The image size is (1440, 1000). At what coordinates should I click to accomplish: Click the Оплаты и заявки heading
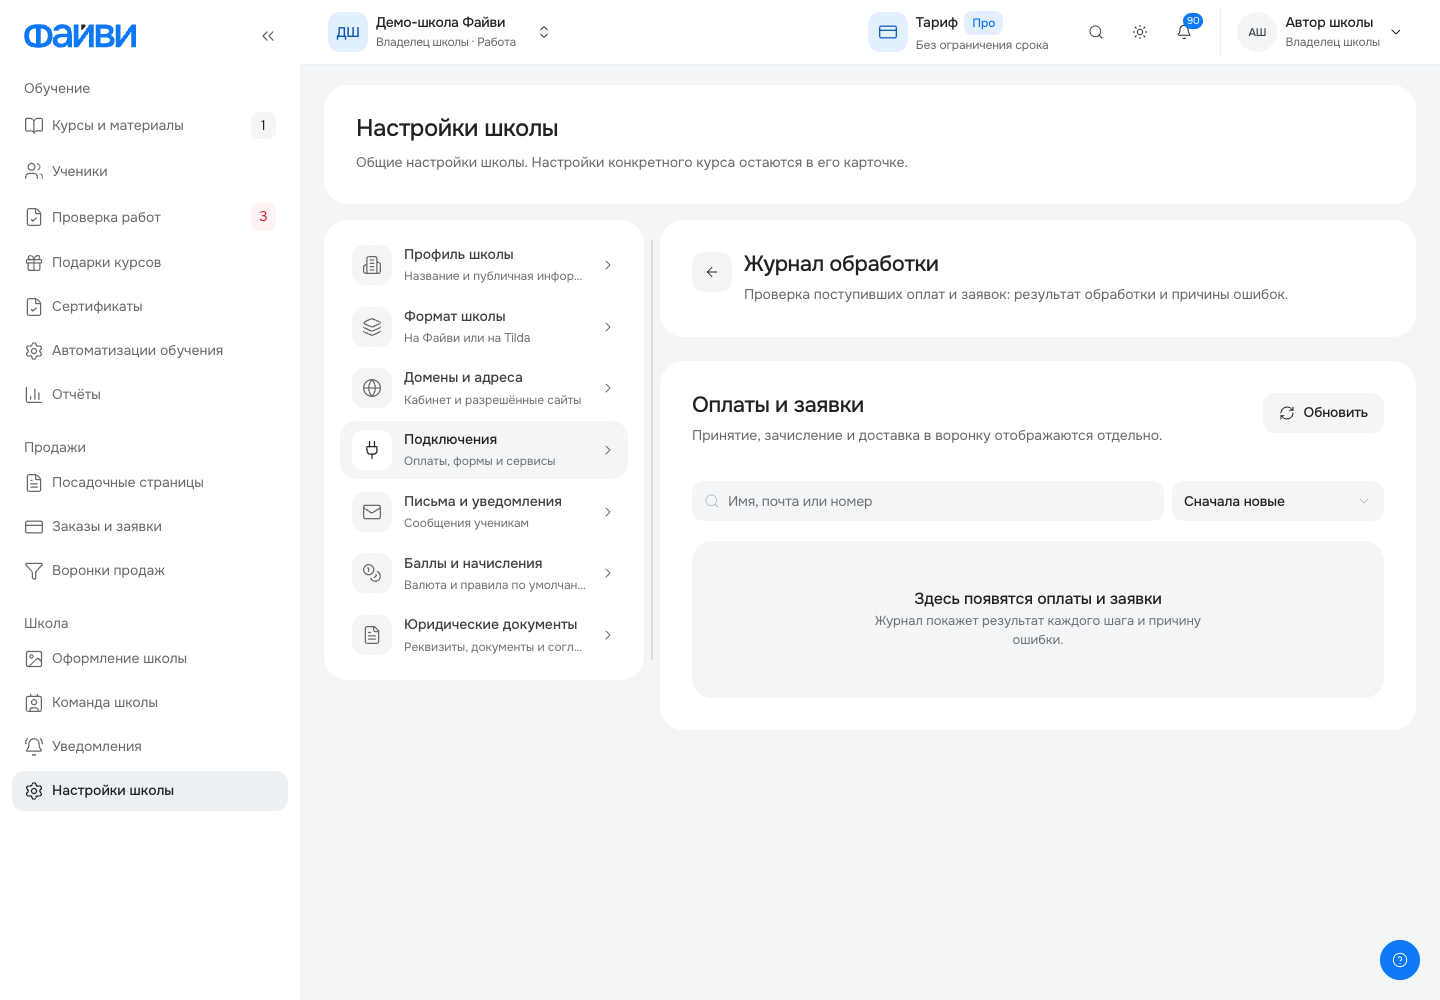[x=778, y=405]
